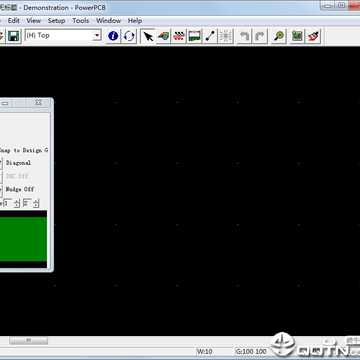The width and height of the screenshot is (360, 360).
Task: Open the Help menu
Action: 135,21
